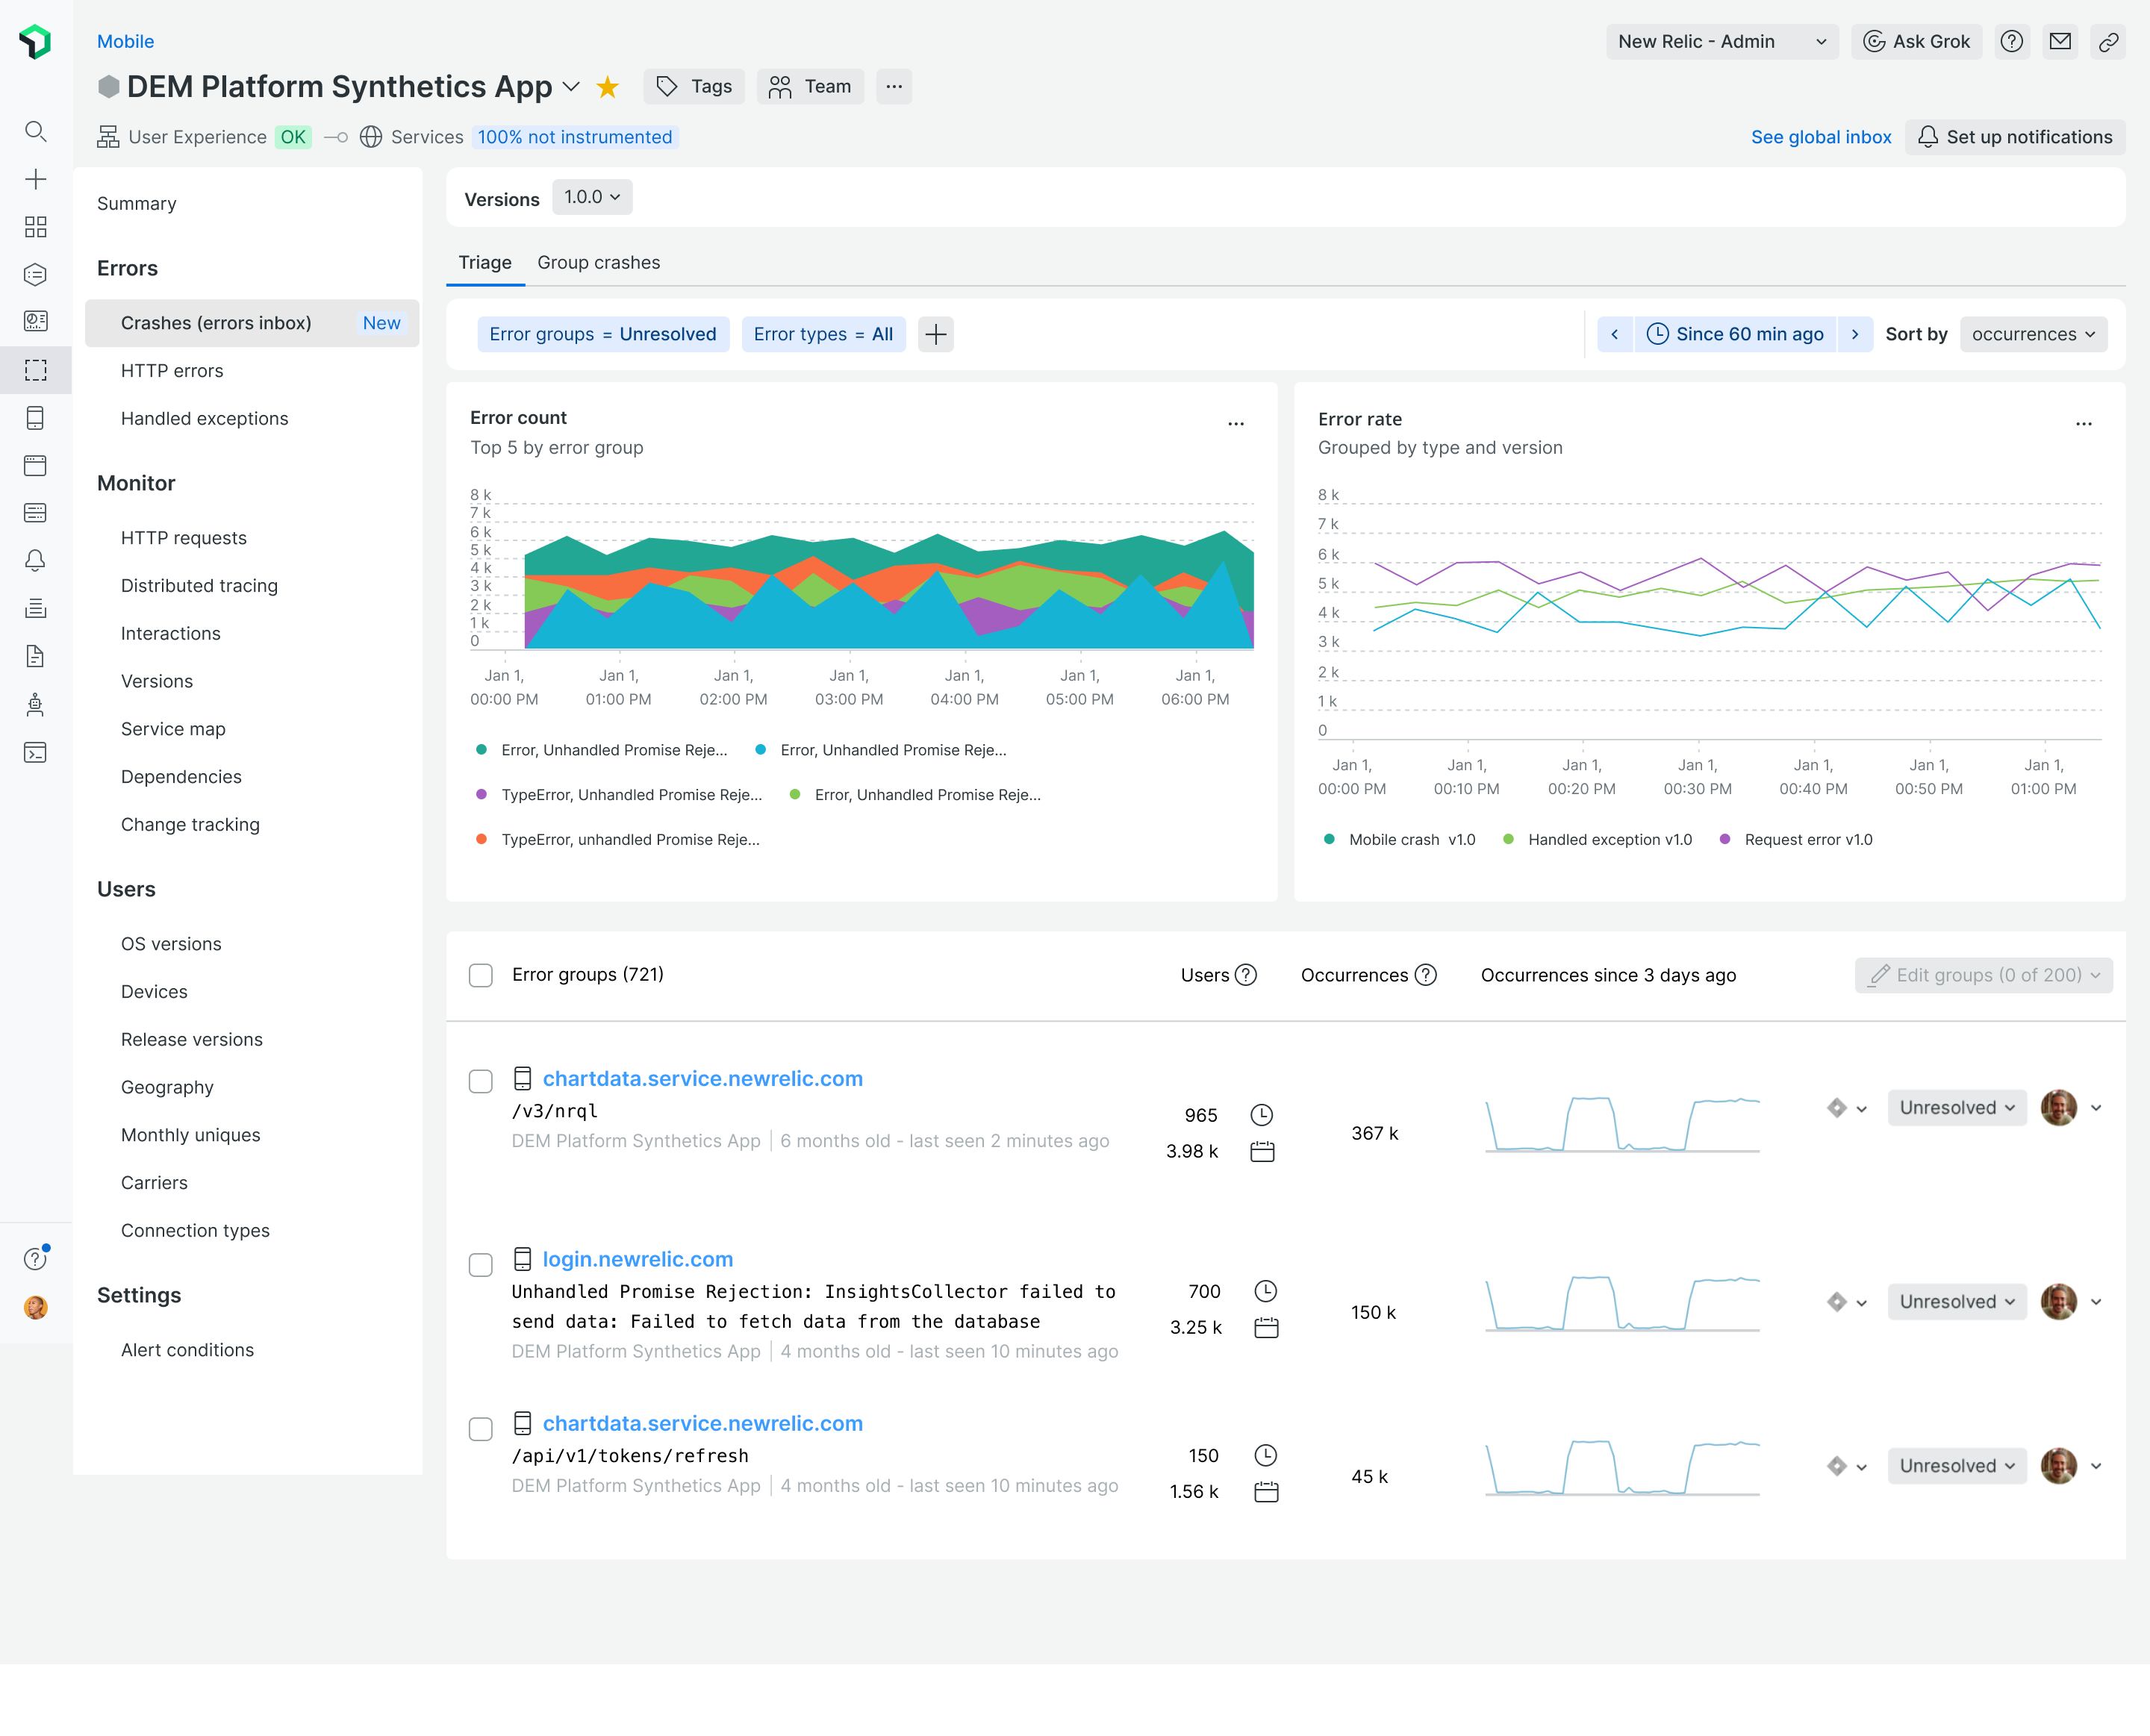Open Sort by occurrences dropdown
This screenshot has height=1736, width=2150.
click(2033, 334)
